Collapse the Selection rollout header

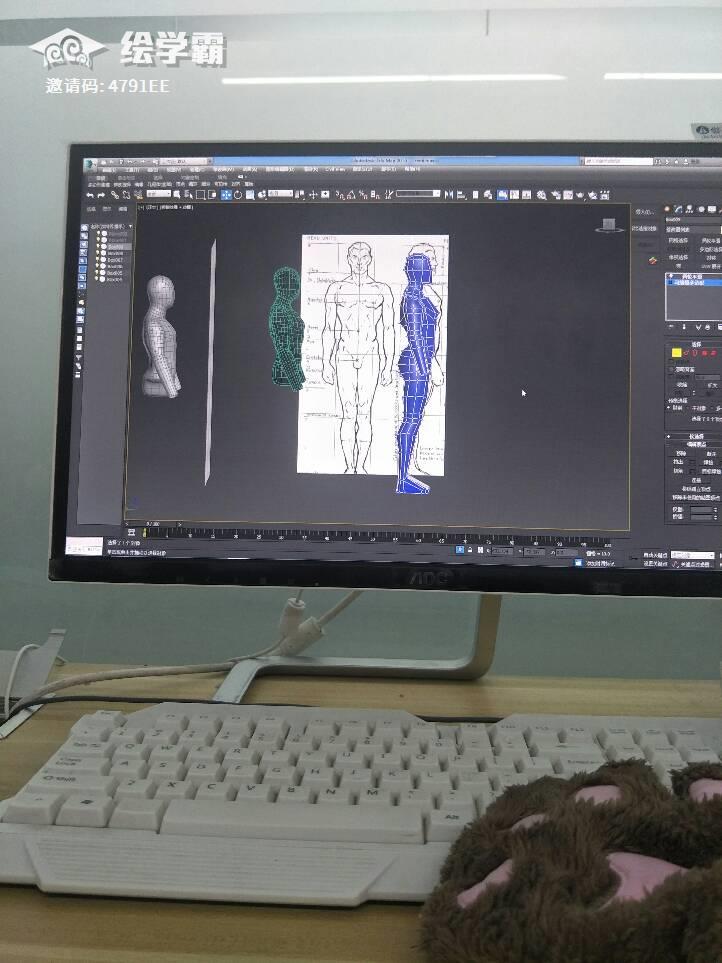(696, 345)
